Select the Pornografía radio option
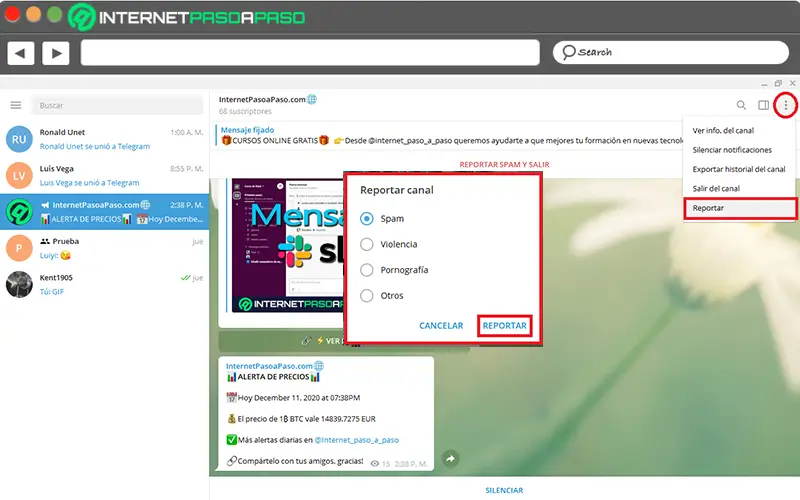The image size is (800, 500). [x=366, y=270]
